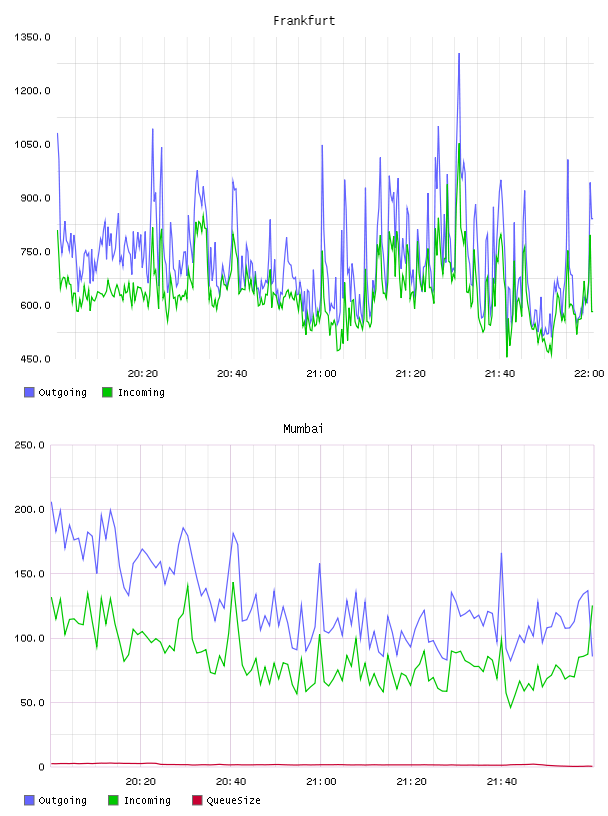Select the Mumbai chart title
Viewport: 608px width, 816px height.
tap(303, 429)
